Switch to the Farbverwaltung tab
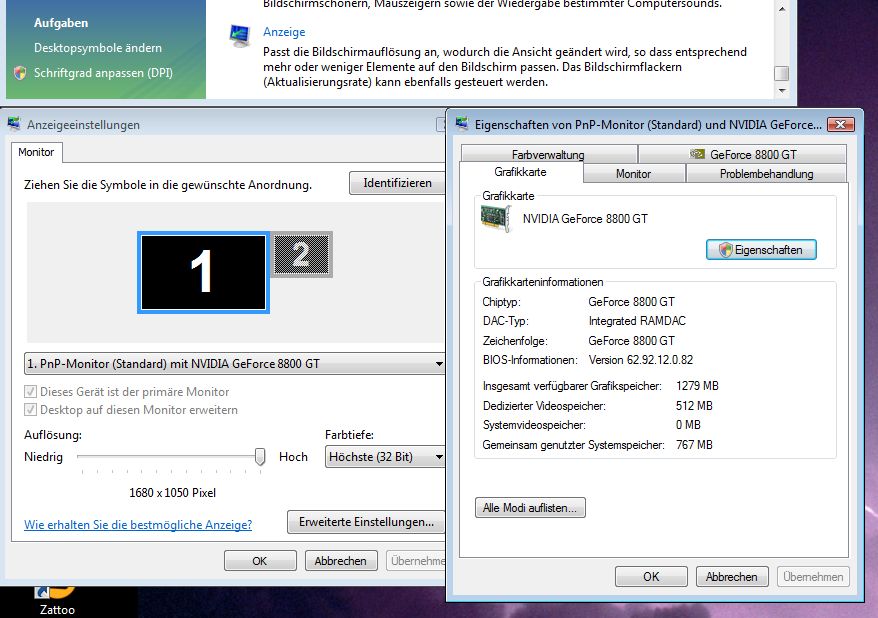Viewport: 878px width, 618px height. click(x=547, y=155)
